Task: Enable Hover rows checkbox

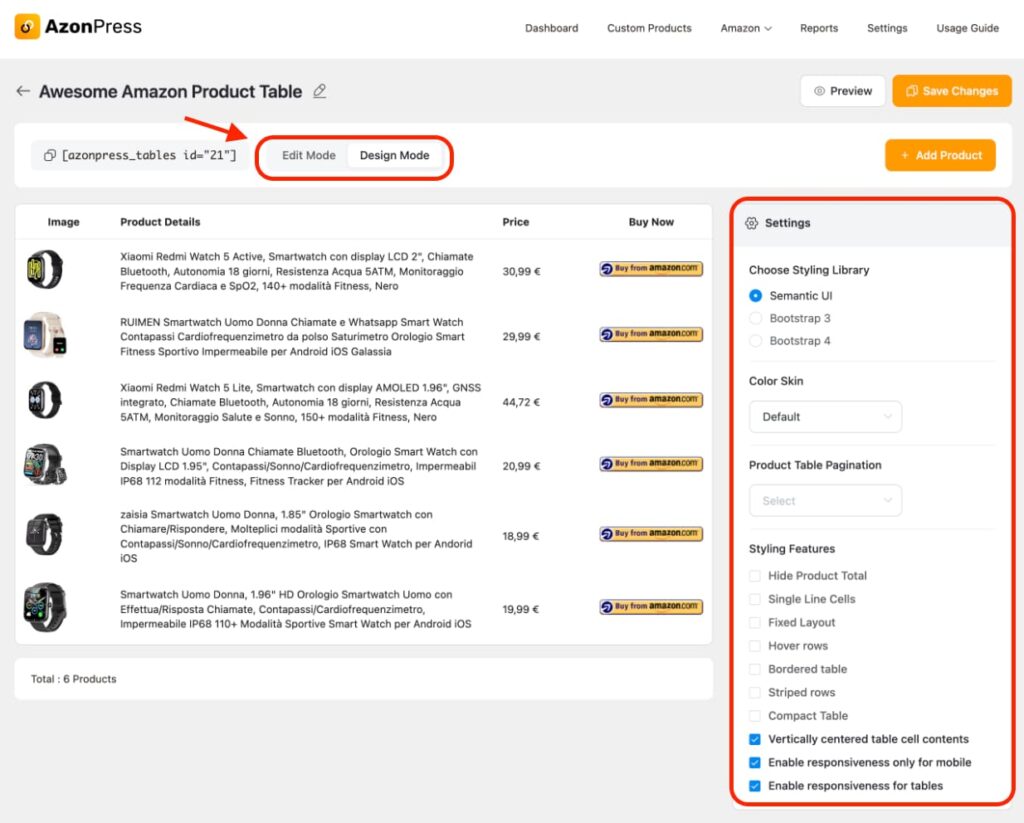Action: (755, 646)
